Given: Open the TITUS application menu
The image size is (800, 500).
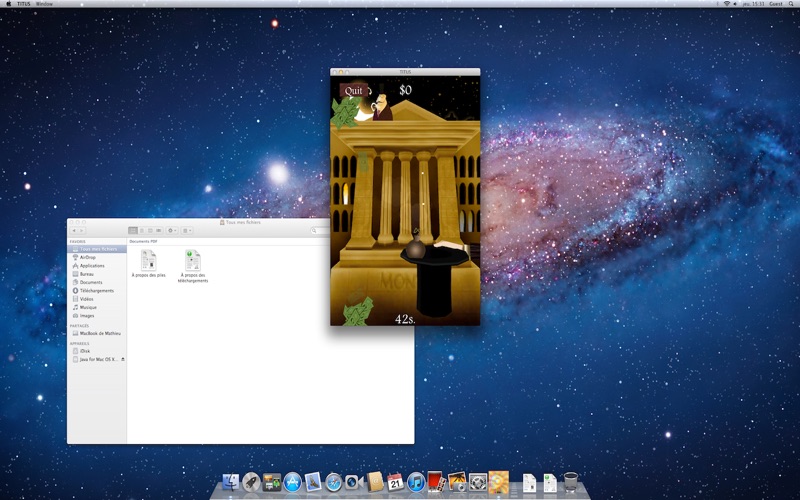Looking at the screenshot, I should tap(22, 4).
